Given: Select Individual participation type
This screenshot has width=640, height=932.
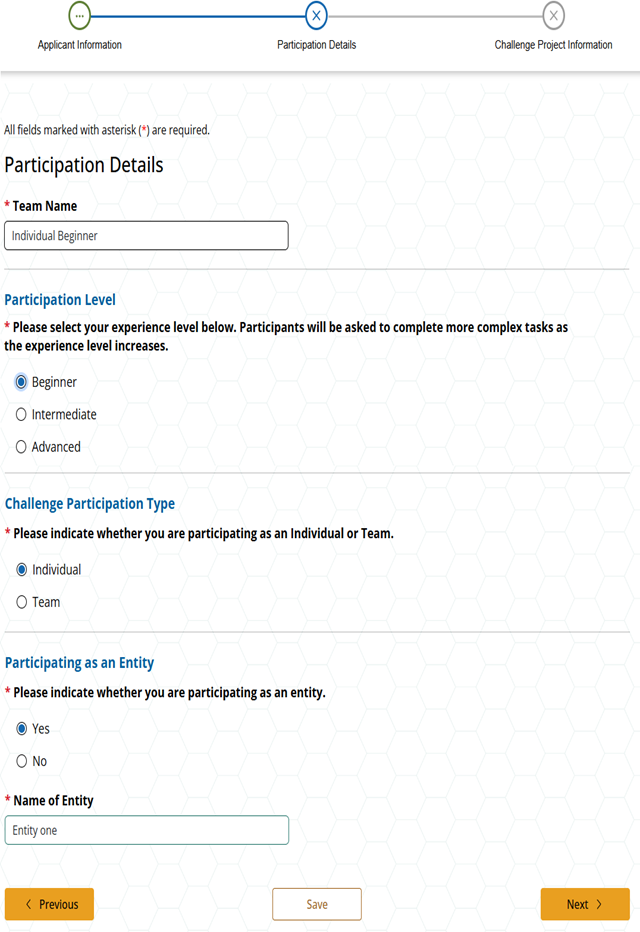Looking at the screenshot, I should [21, 570].
